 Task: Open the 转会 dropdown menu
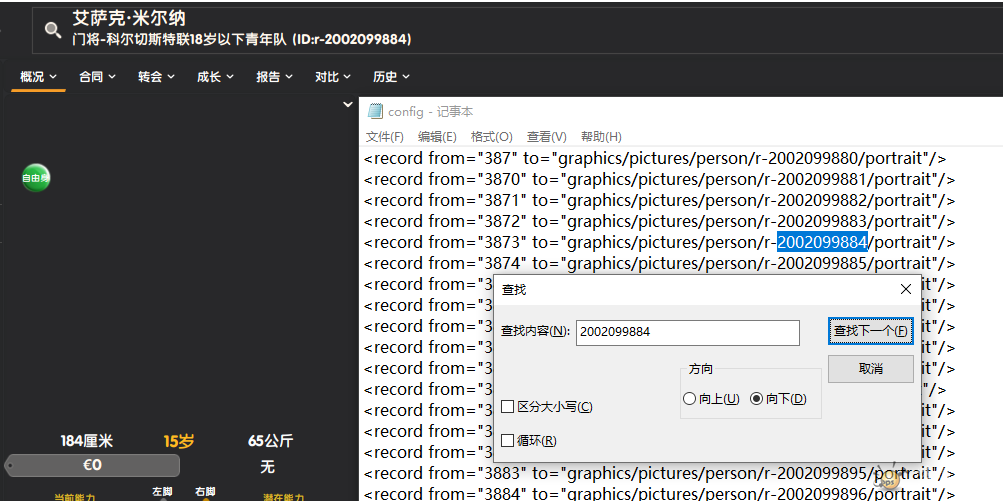click(156, 77)
